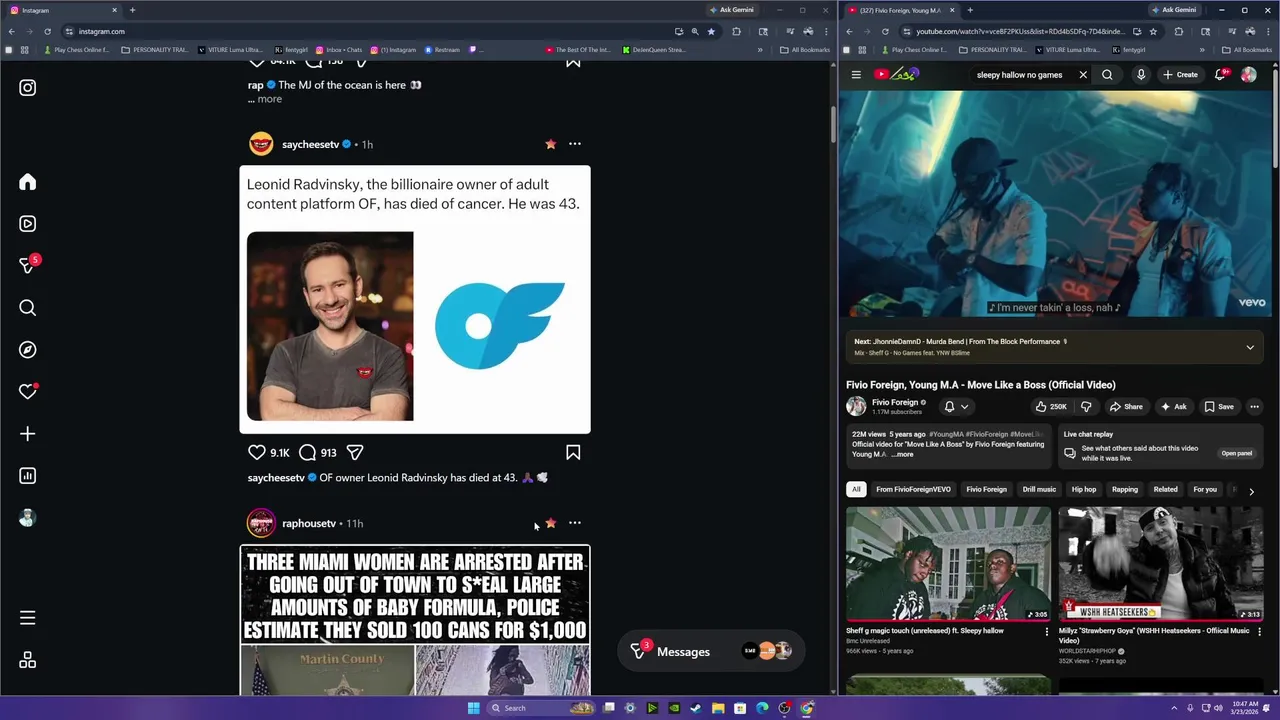Dislike the YouTube video

point(1086,407)
